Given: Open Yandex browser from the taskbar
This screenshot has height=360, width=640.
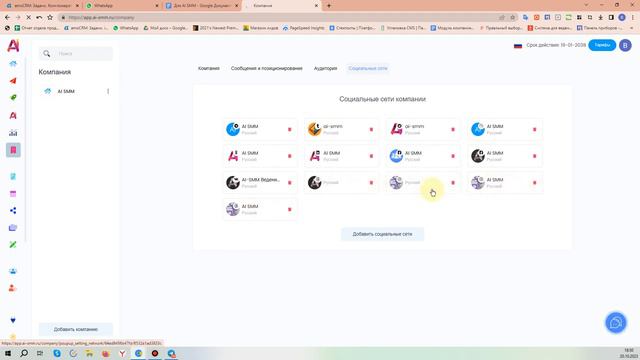Looking at the screenshot, I should (x=122, y=353).
